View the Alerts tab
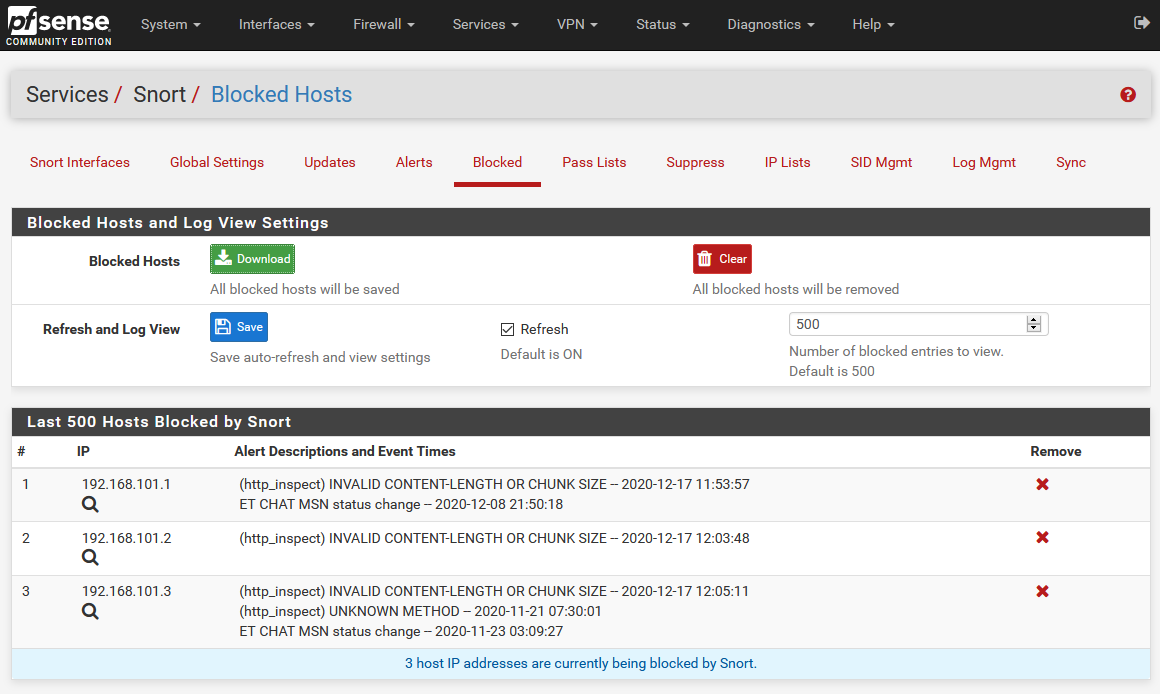The height and width of the screenshot is (694, 1160). 414,163
